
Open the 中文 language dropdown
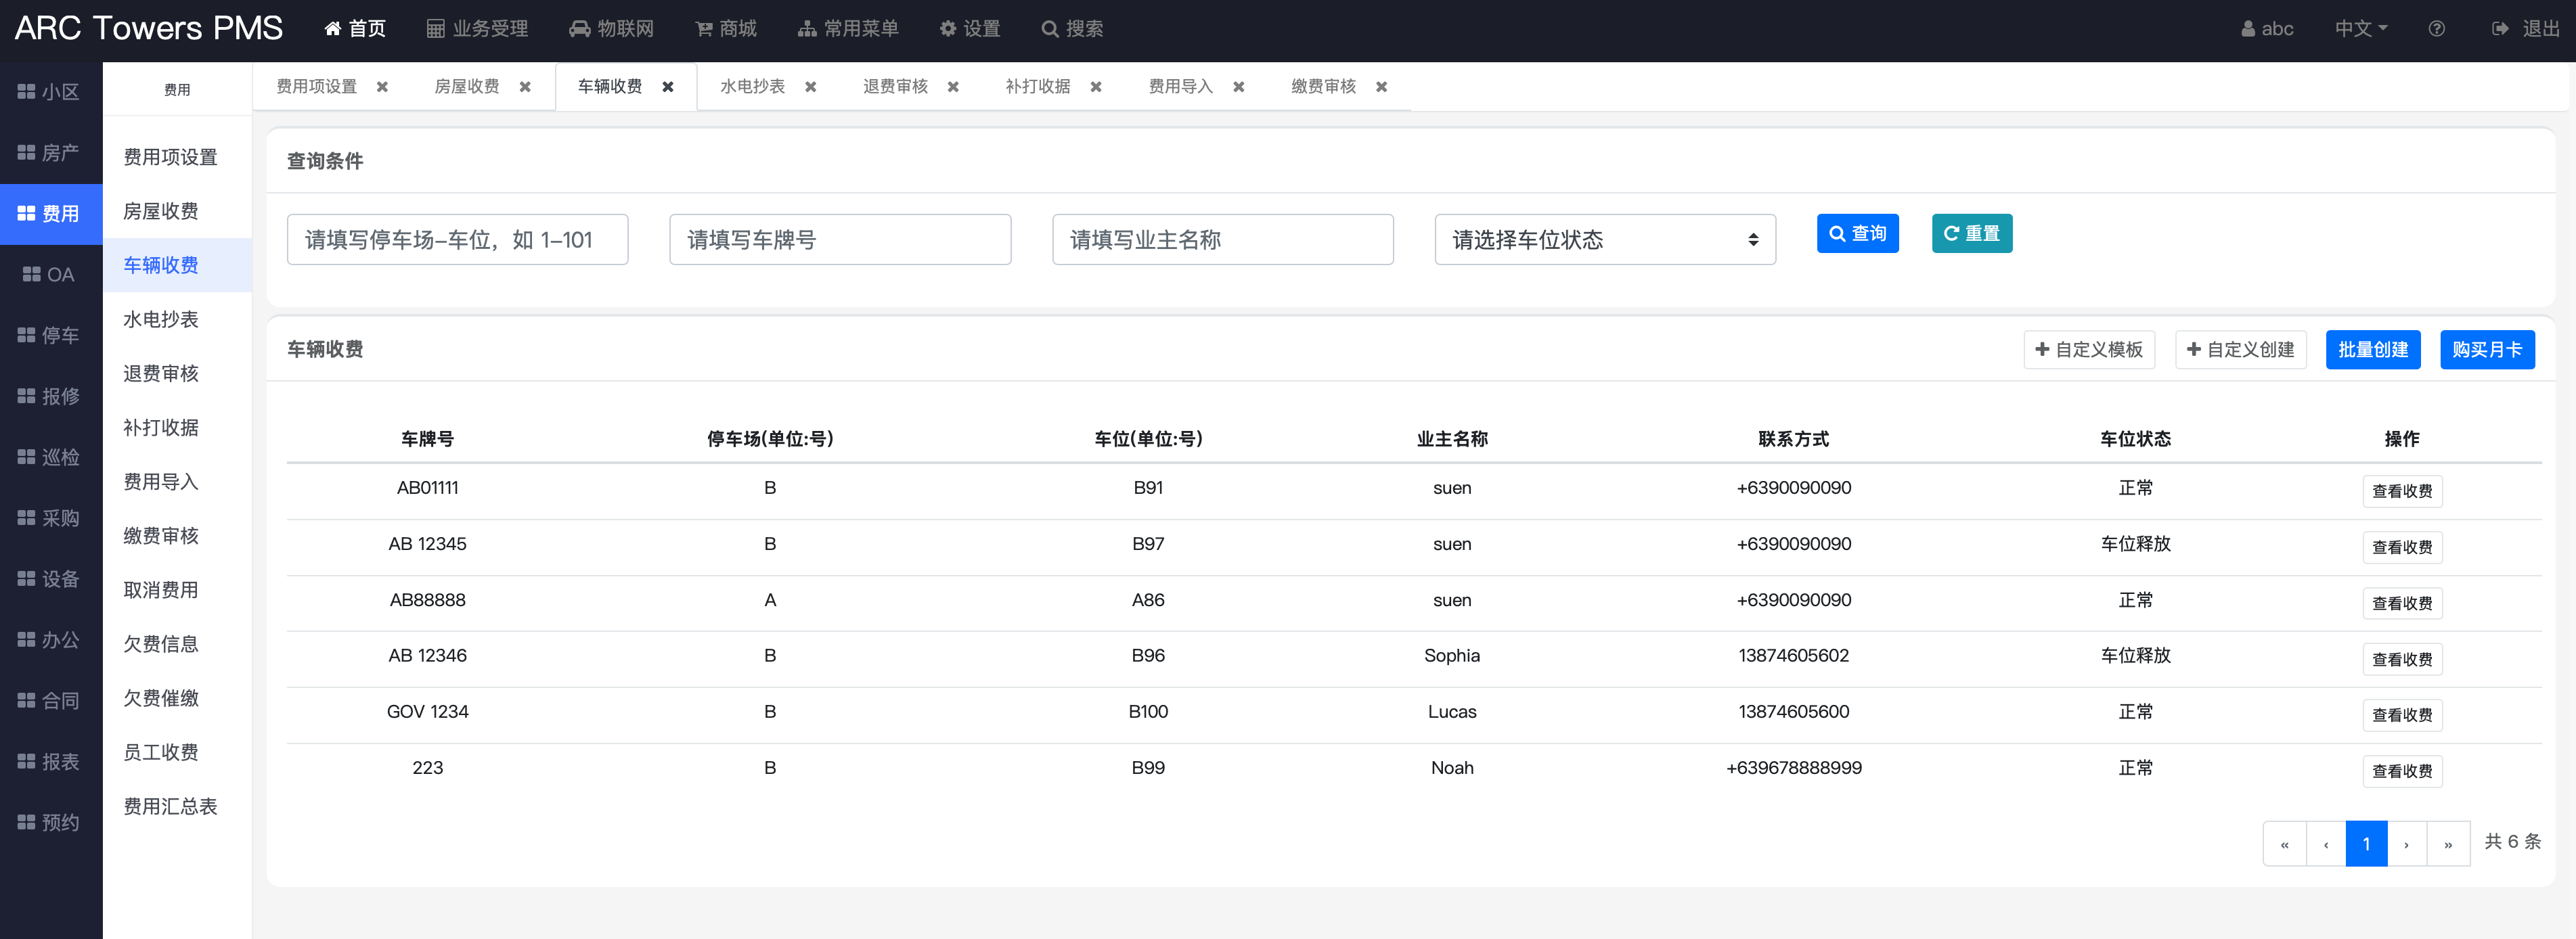click(x=2360, y=29)
